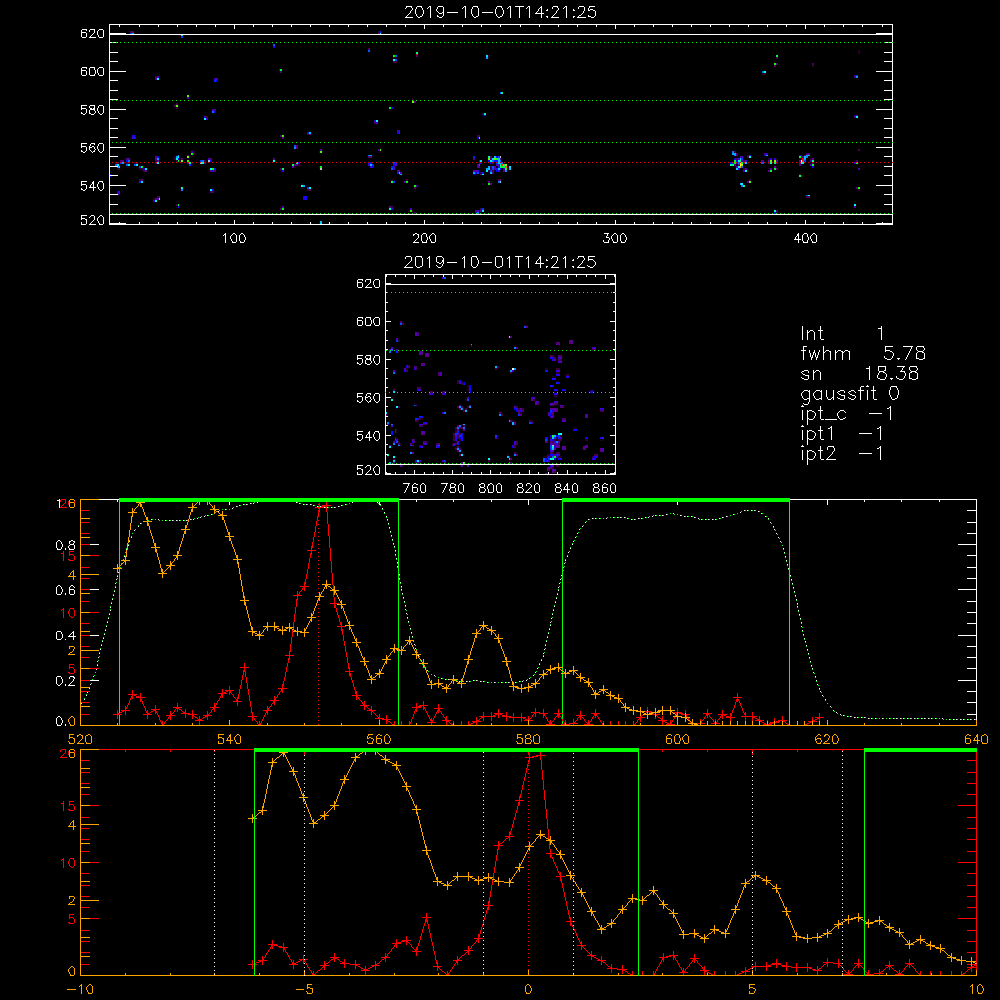Viewport: 1000px width, 1000px height.
Task: Click x-axis label '10' of the bottom plot
Action: (x=976, y=990)
